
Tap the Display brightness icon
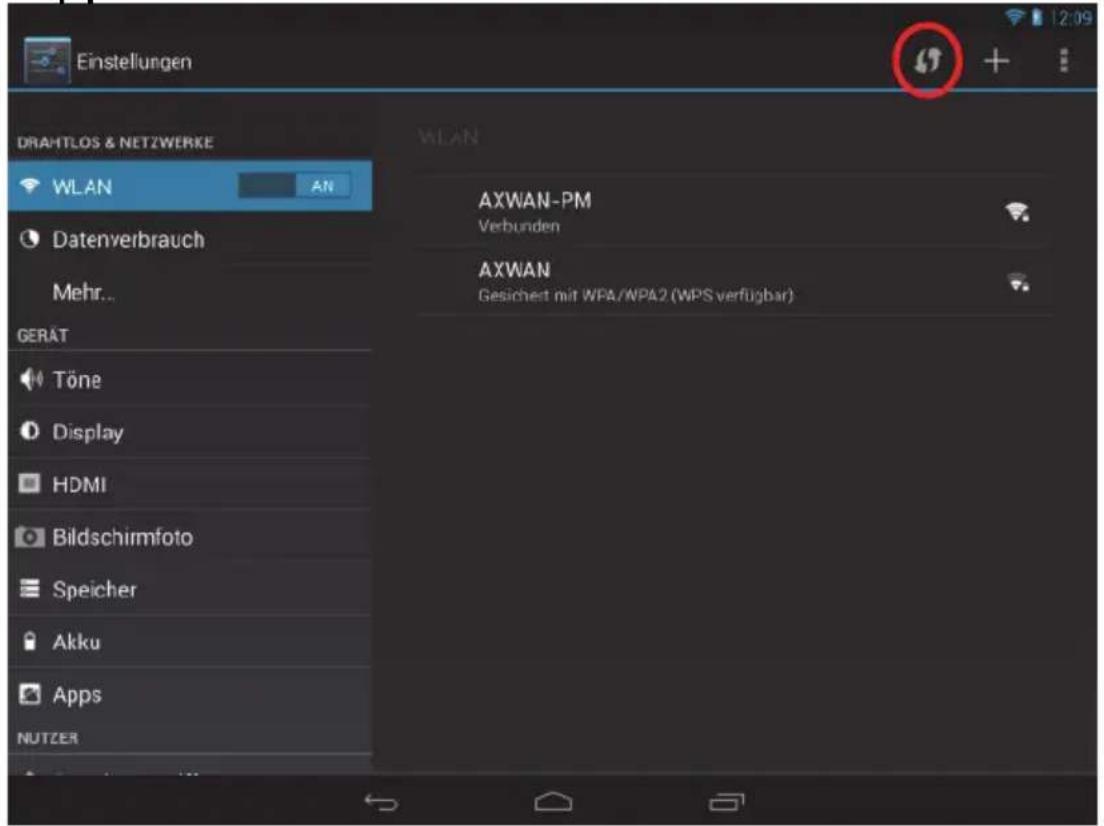click(30, 431)
